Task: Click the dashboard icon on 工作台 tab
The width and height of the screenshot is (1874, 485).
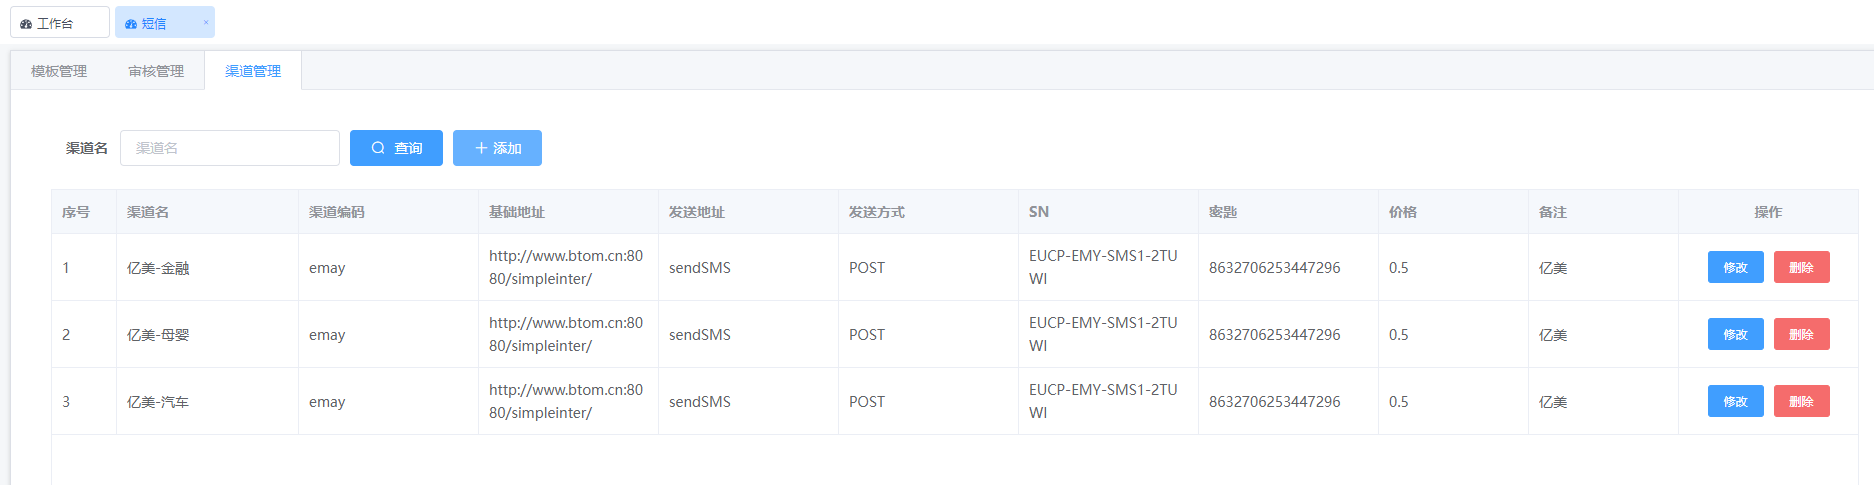Action: (26, 24)
